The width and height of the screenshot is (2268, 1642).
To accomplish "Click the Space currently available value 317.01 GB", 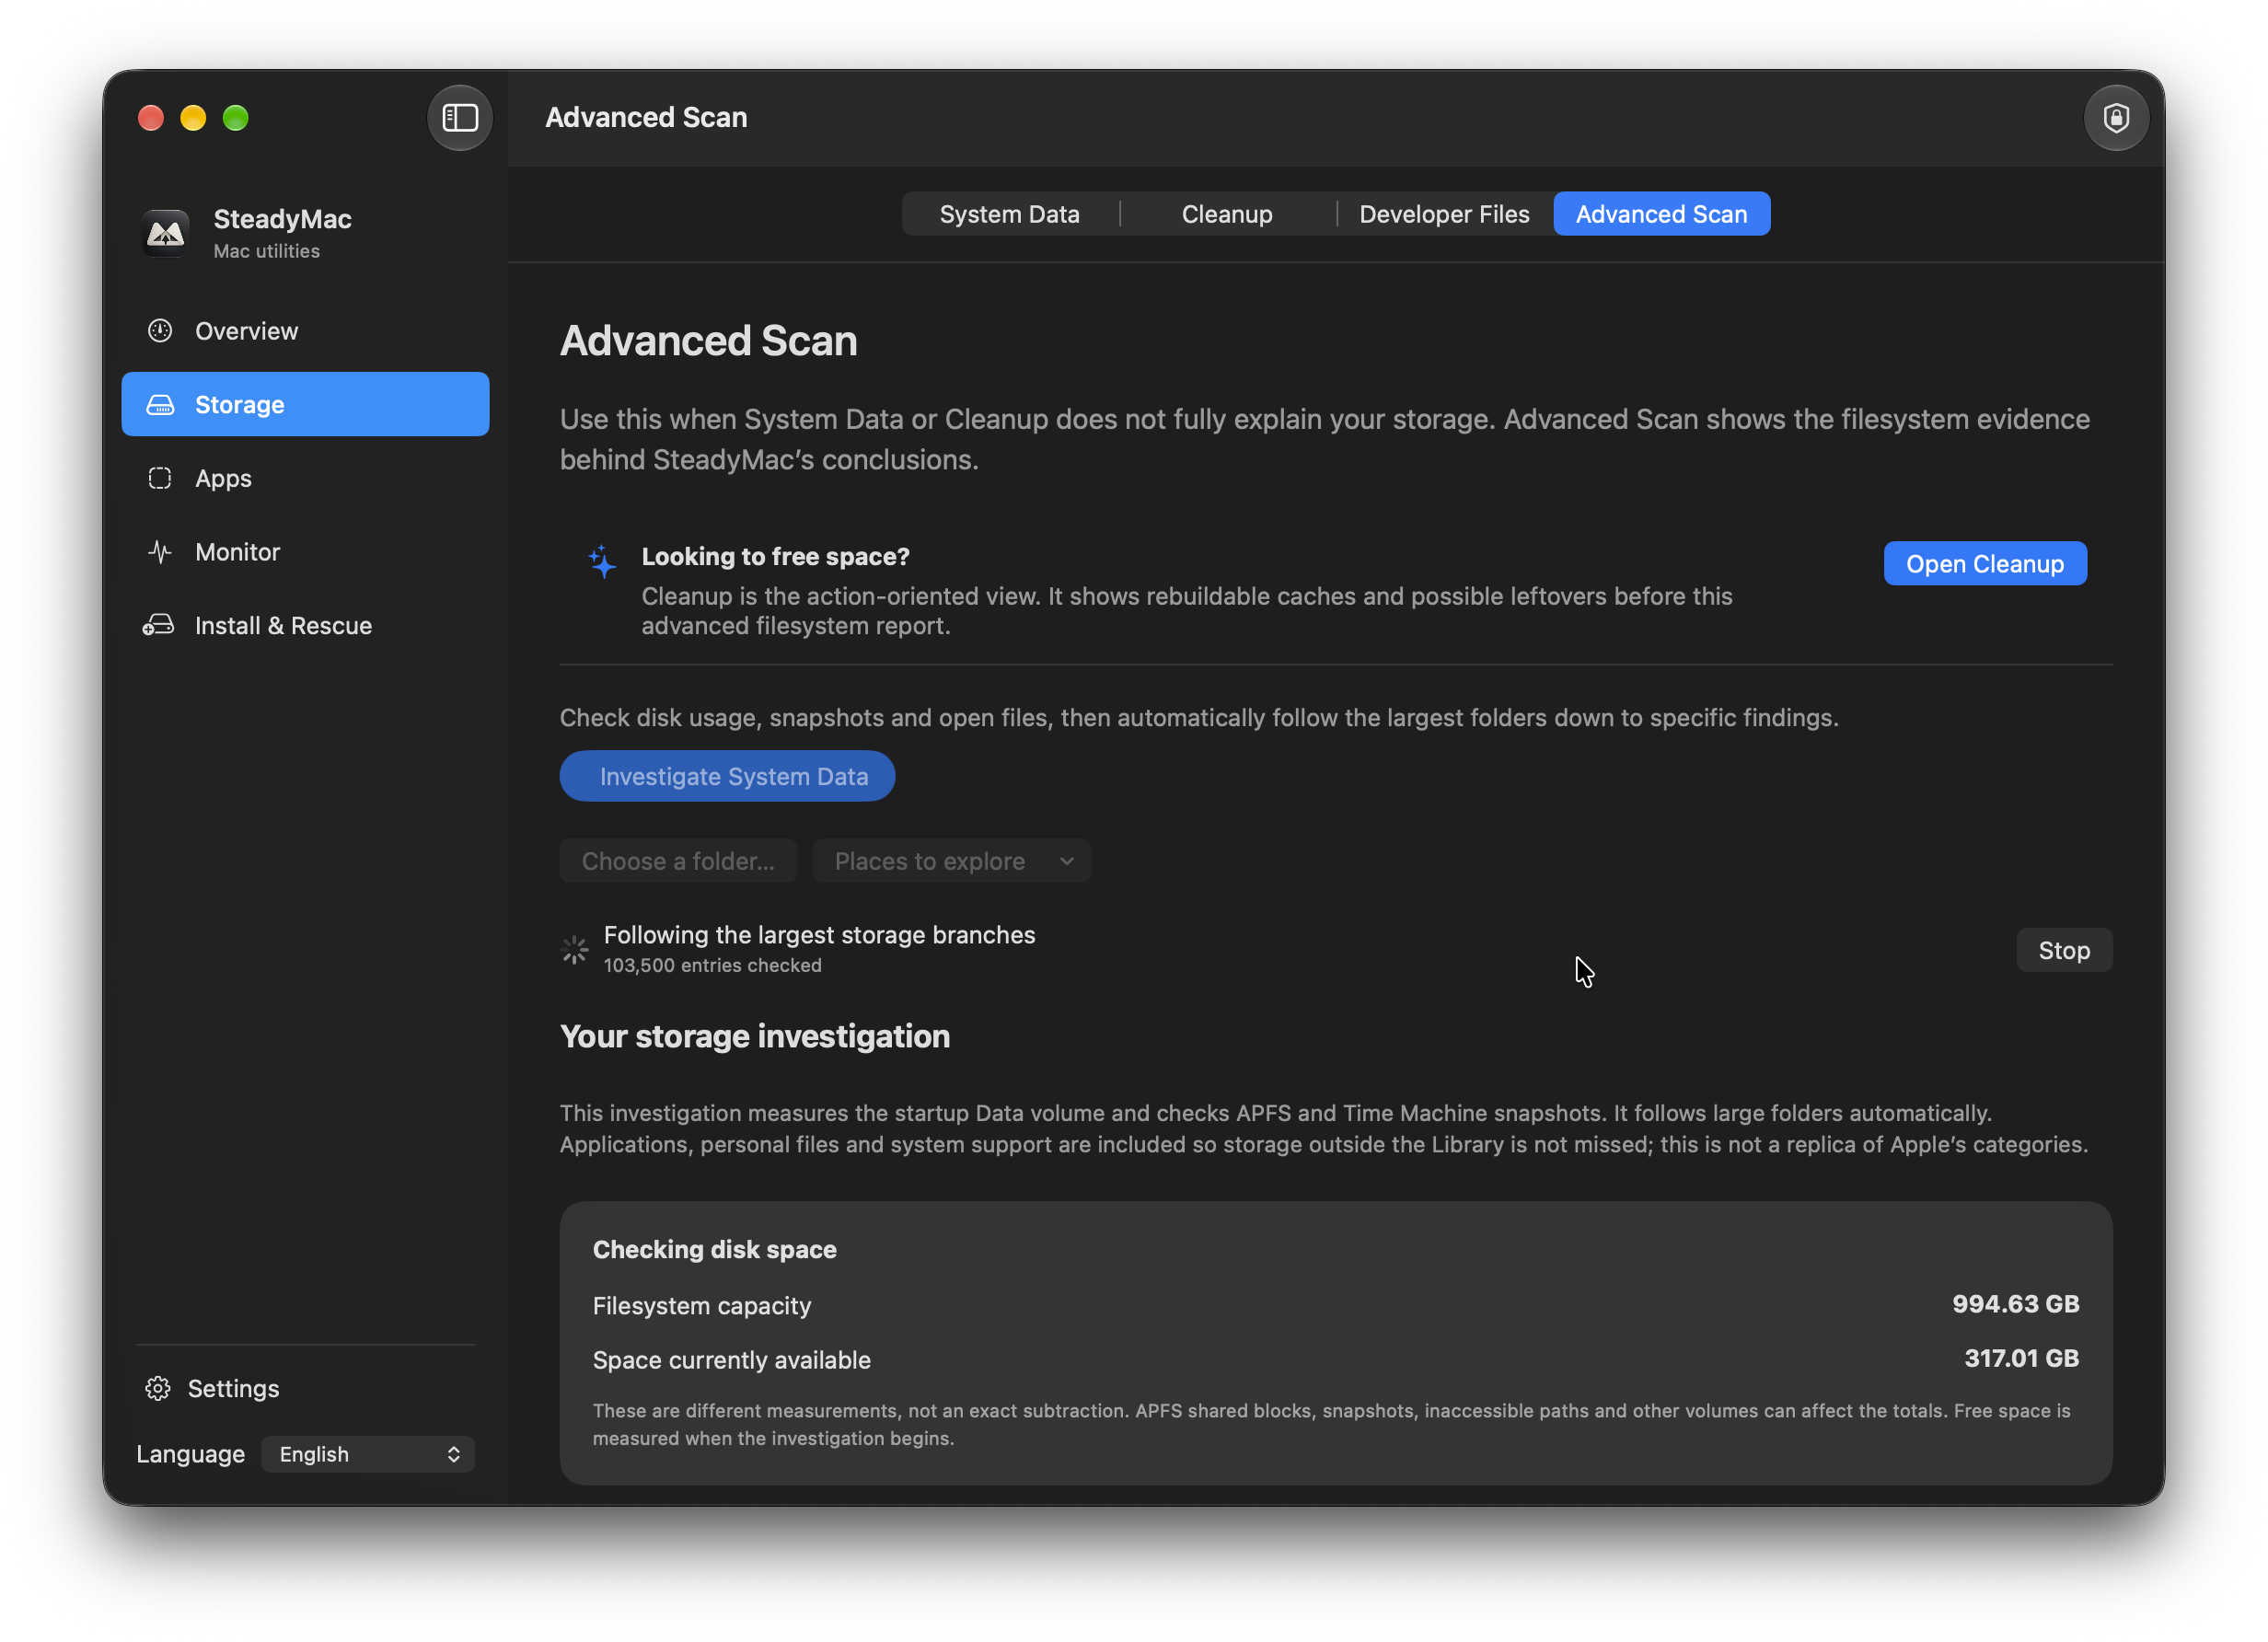I will pos(2021,1358).
